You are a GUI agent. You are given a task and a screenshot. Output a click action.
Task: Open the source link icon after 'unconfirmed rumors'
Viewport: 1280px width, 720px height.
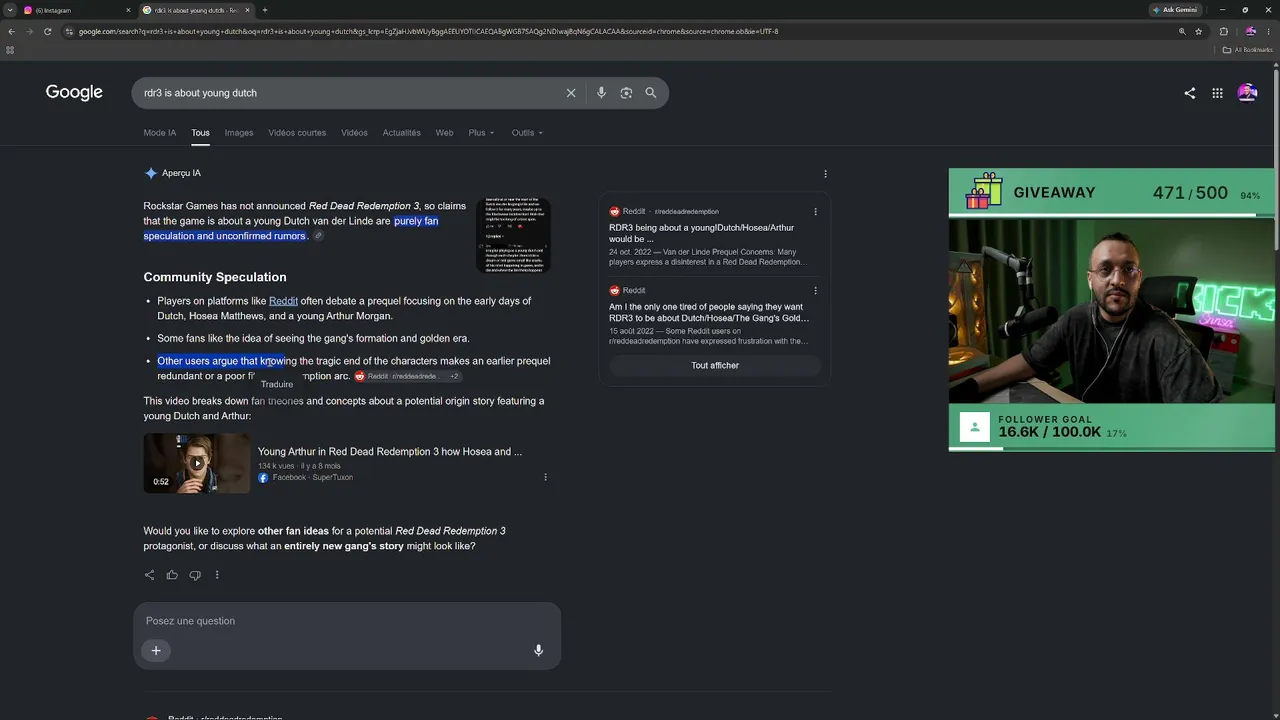pyautogui.click(x=318, y=236)
